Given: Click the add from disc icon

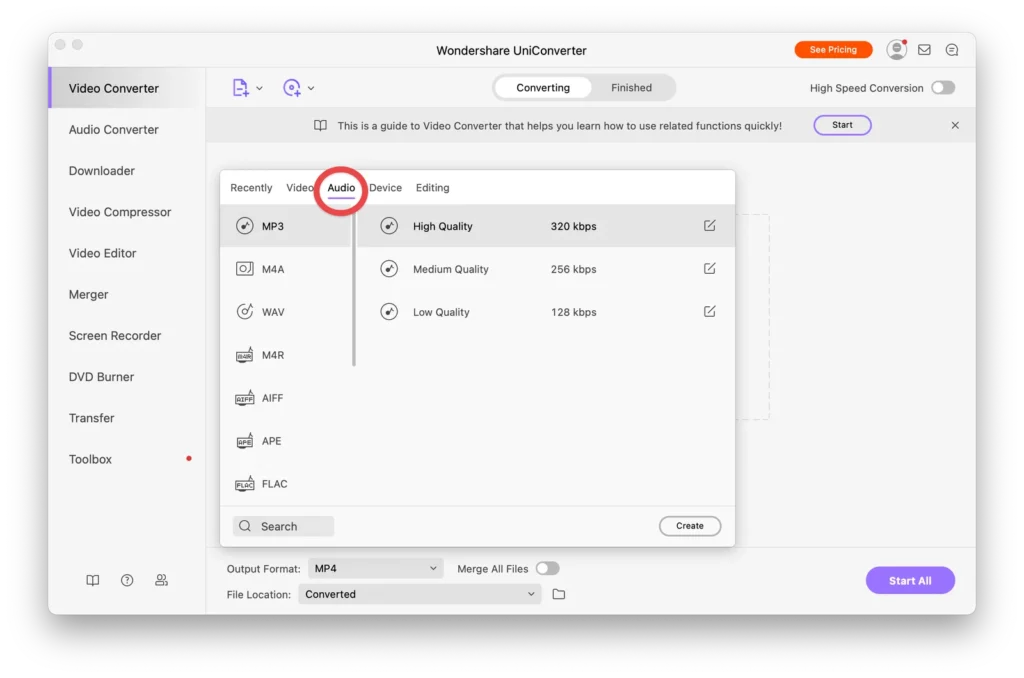Looking at the screenshot, I should pyautogui.click(x=292, y=88).
